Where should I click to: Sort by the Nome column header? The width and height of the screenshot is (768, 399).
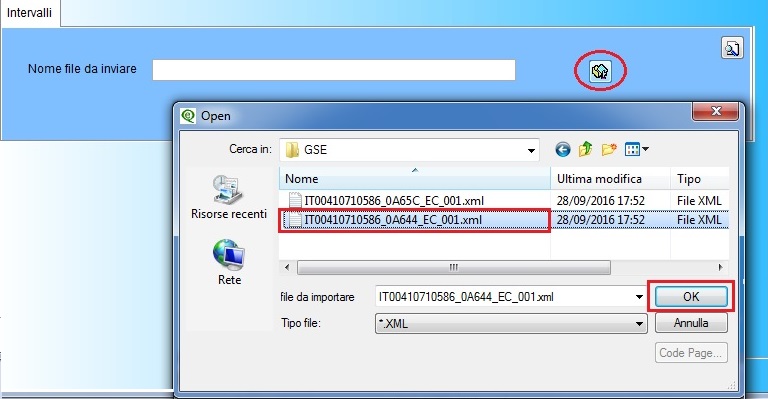[415, 179]
